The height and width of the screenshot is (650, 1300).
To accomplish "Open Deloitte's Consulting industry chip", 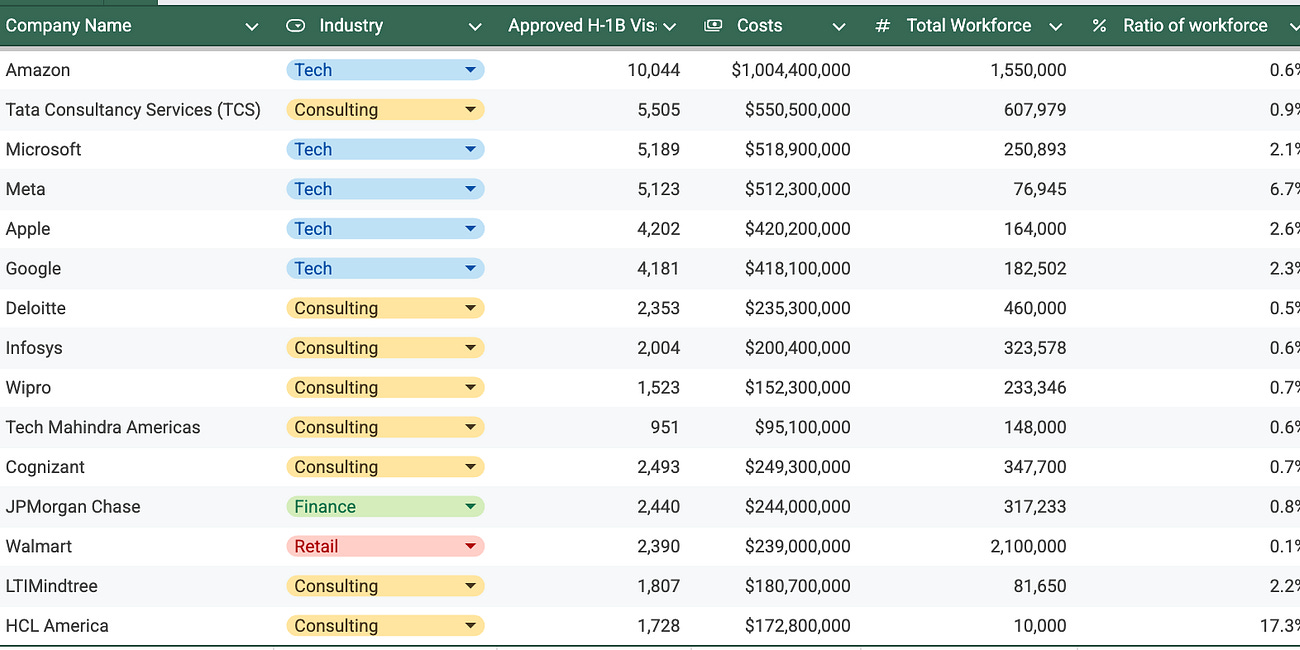I will pos(385,308).
